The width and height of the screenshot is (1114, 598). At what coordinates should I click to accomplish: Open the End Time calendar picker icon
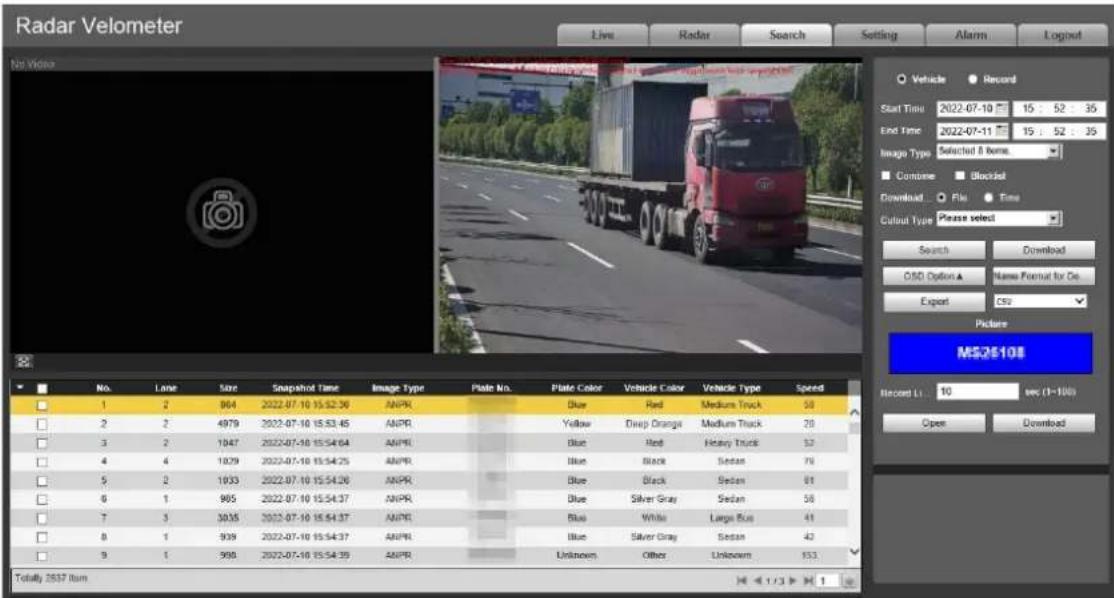pos(1001,131)
